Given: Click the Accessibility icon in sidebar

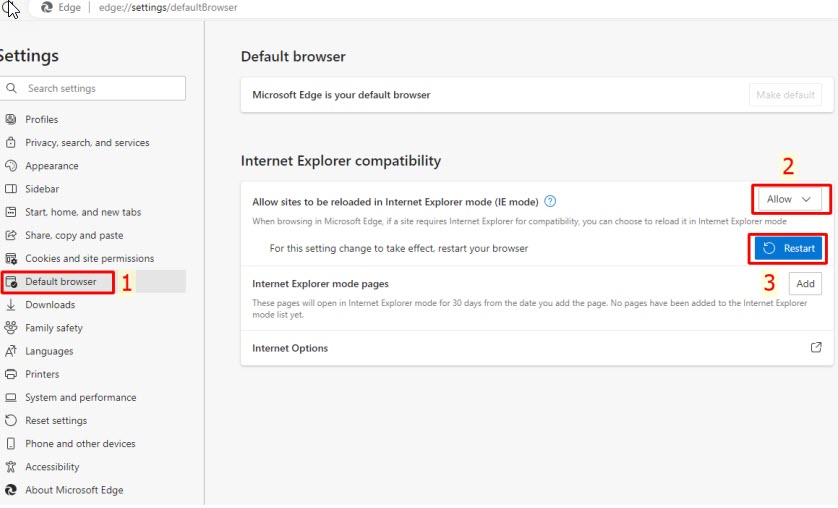Looking at the screenshot, I should (11, 467).
